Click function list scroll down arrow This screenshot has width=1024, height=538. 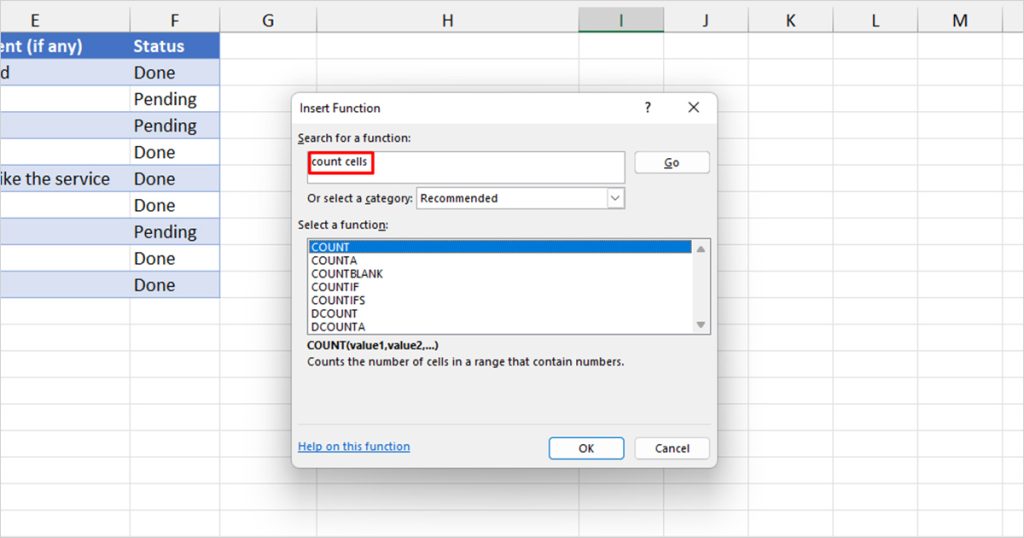coord(701,324)
